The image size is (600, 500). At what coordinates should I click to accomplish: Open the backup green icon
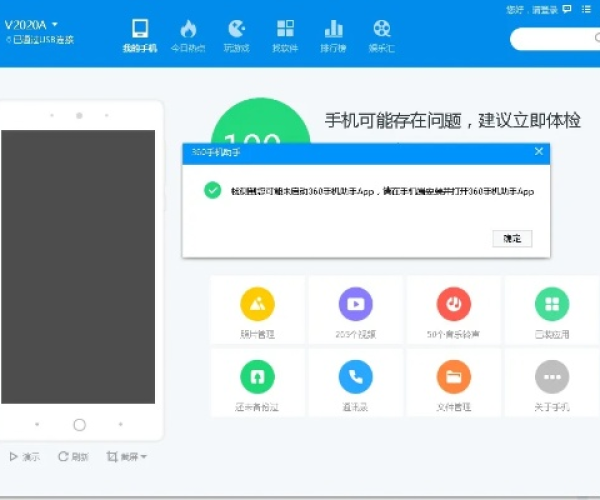258,377
